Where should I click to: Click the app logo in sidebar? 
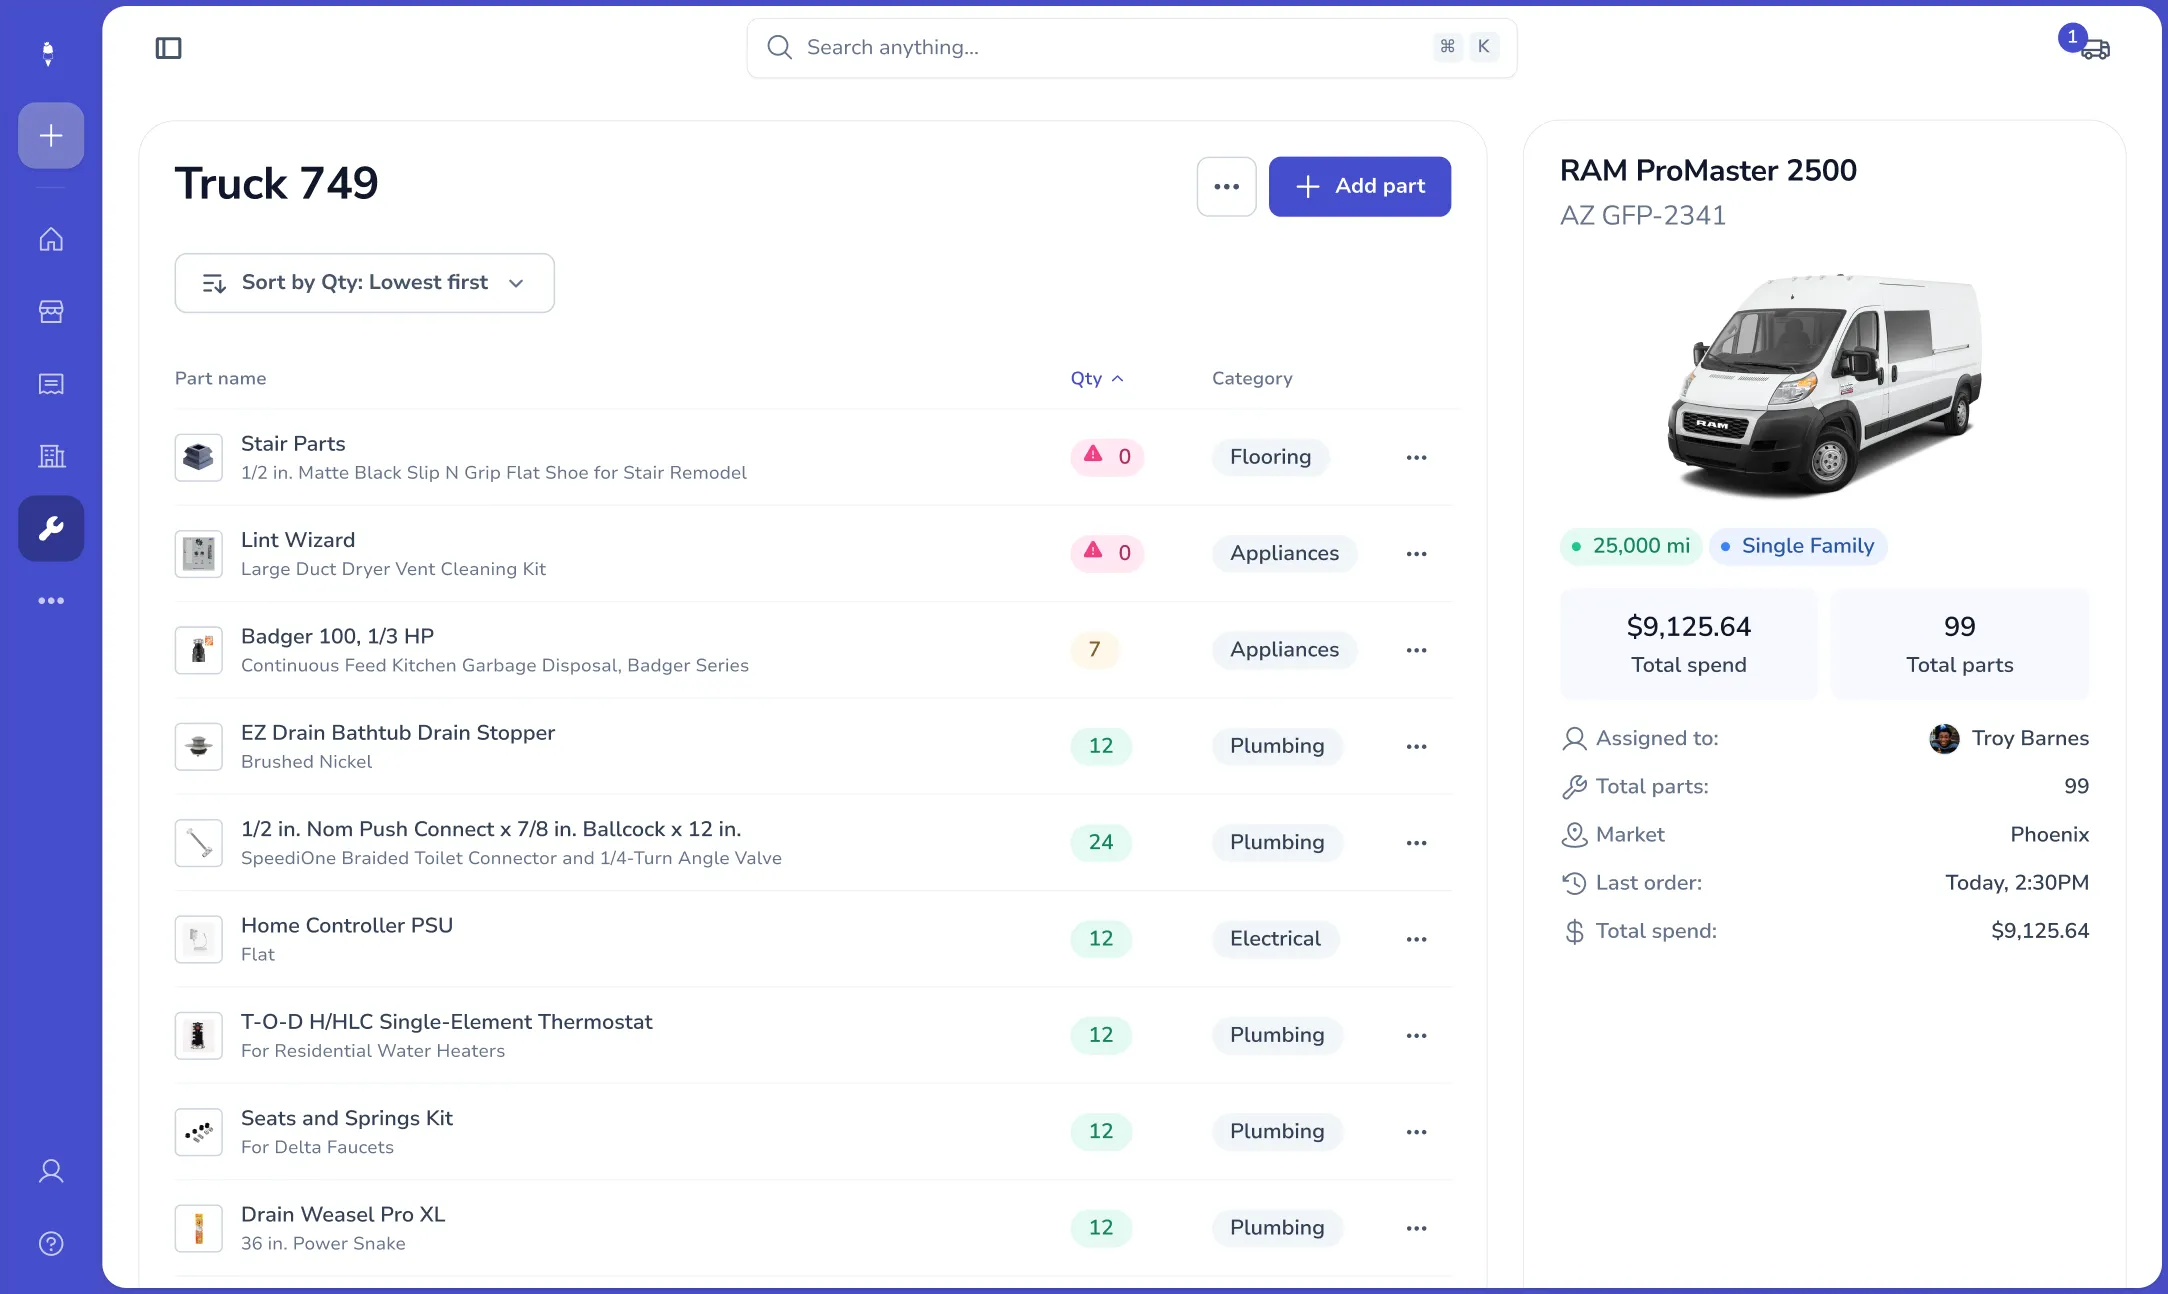click(x=48, y=53)
